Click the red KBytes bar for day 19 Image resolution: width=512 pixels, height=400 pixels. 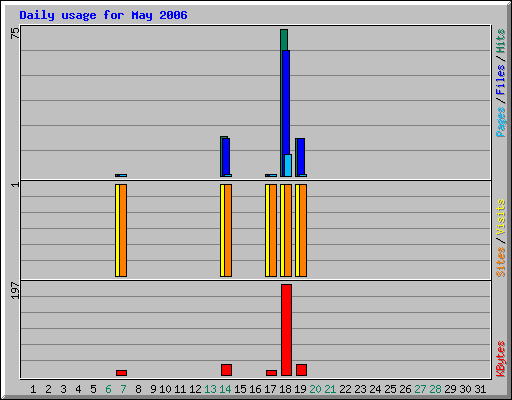click(x=301, y=370)
